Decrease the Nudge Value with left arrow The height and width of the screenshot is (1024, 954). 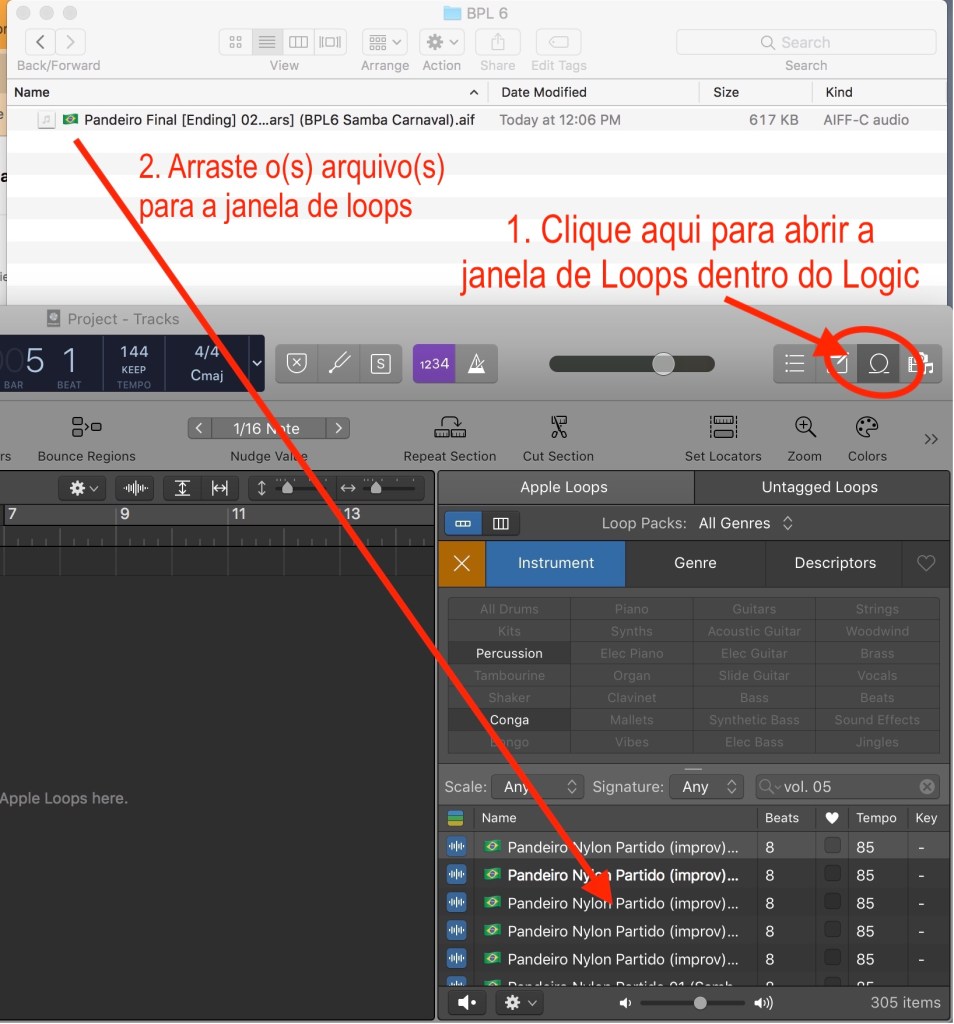[199, 428]
